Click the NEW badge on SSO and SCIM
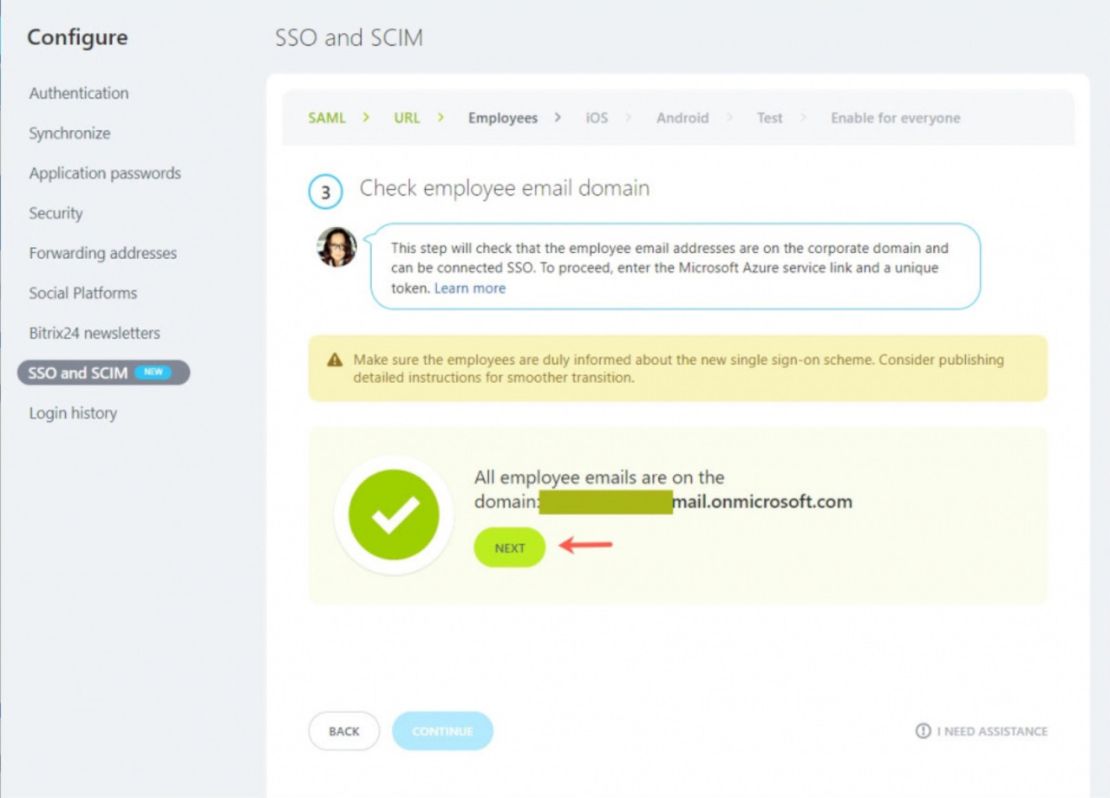The image size is (1110, 798). click(153, 372)
